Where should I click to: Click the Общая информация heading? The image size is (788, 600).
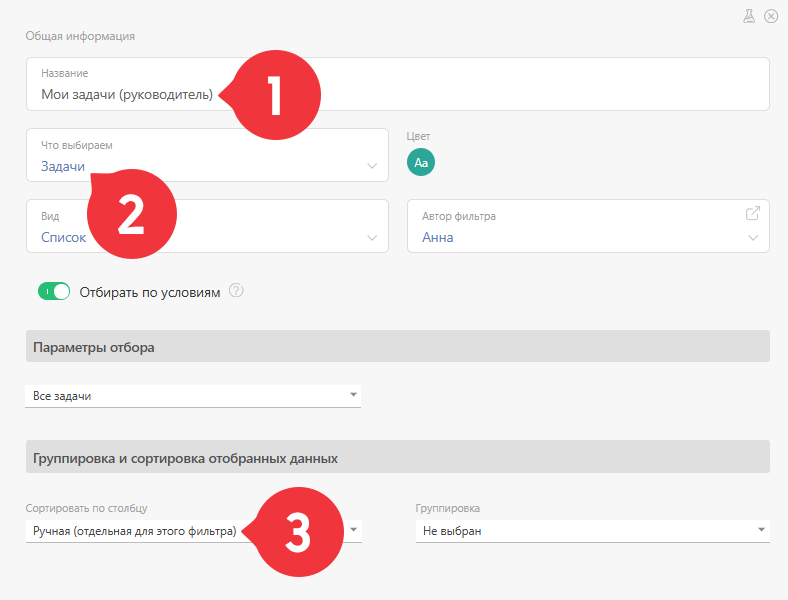[x=80, y=36]
